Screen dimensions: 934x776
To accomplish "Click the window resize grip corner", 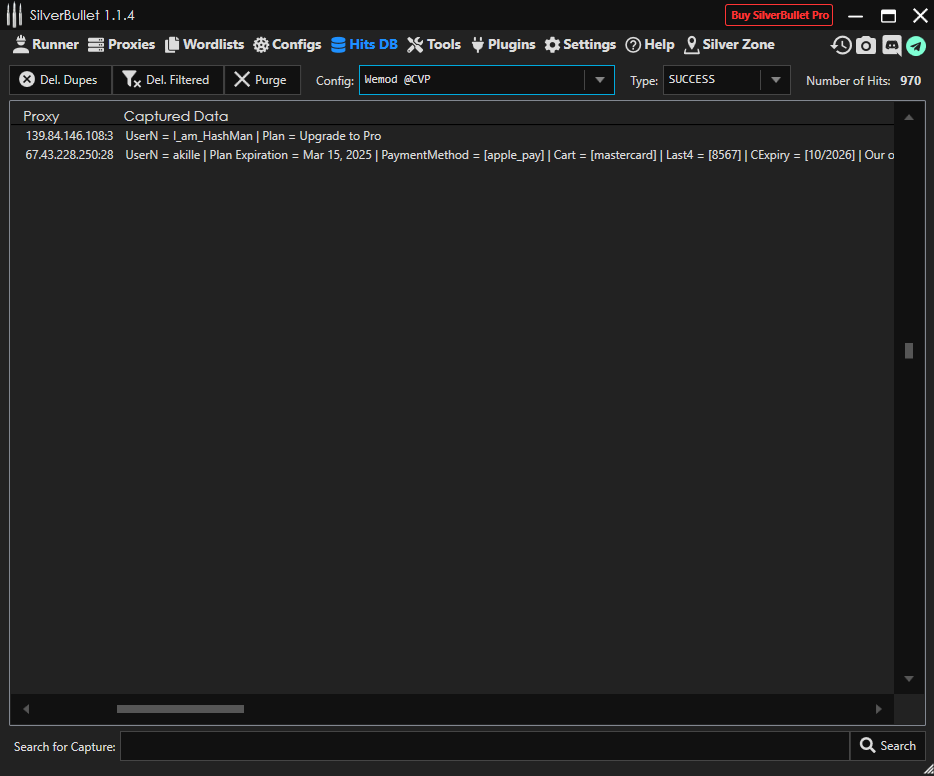I will tap(928, 770).
